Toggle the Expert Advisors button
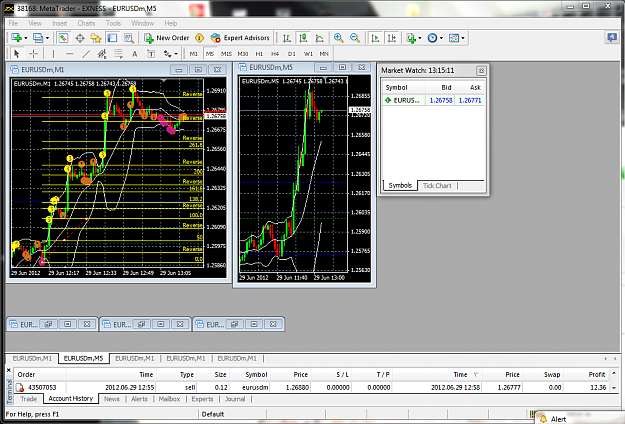 click(x=240, y=38)
